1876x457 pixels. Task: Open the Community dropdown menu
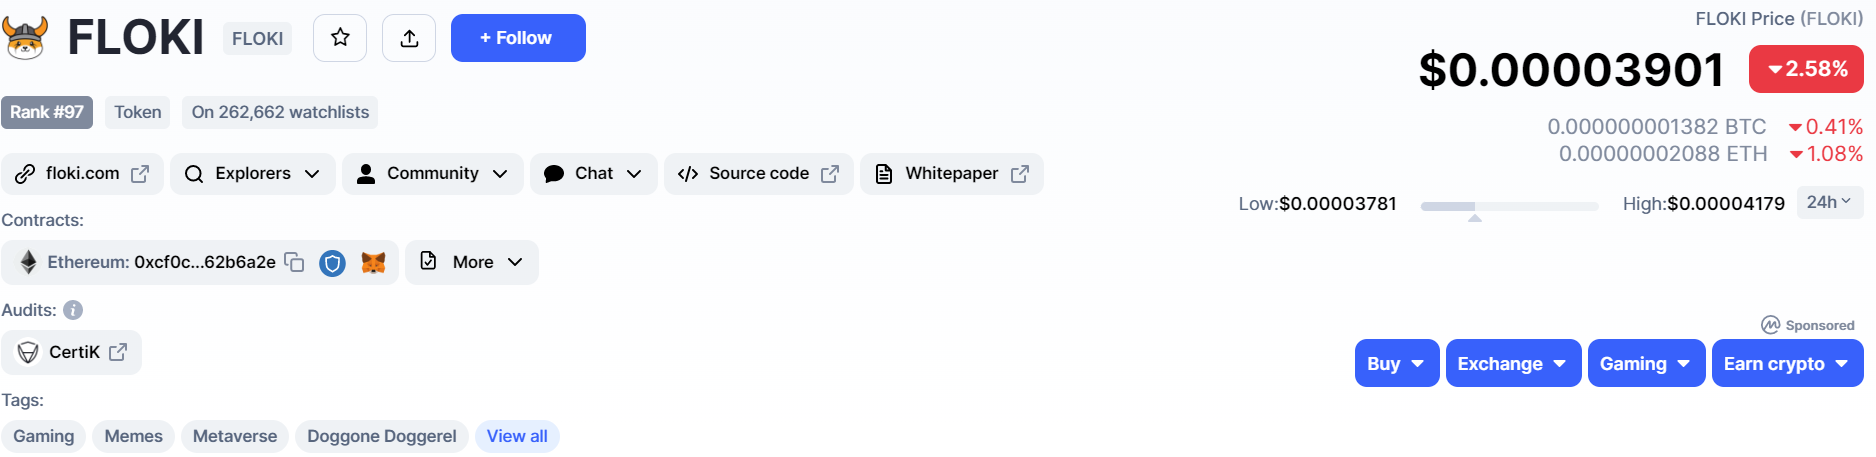point(433,174)
